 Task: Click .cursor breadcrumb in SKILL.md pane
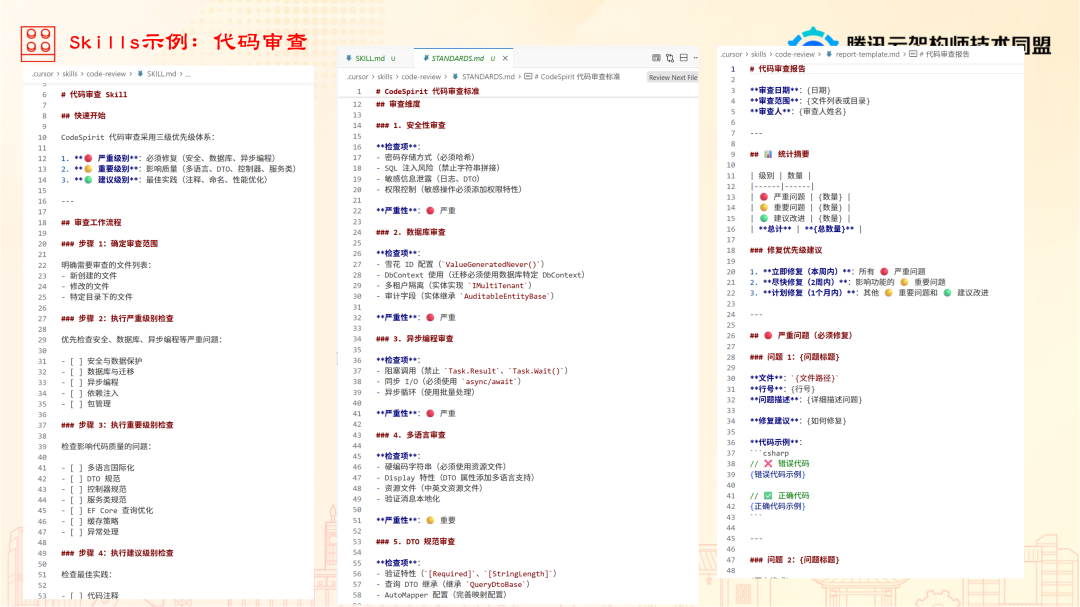[42, 74]
